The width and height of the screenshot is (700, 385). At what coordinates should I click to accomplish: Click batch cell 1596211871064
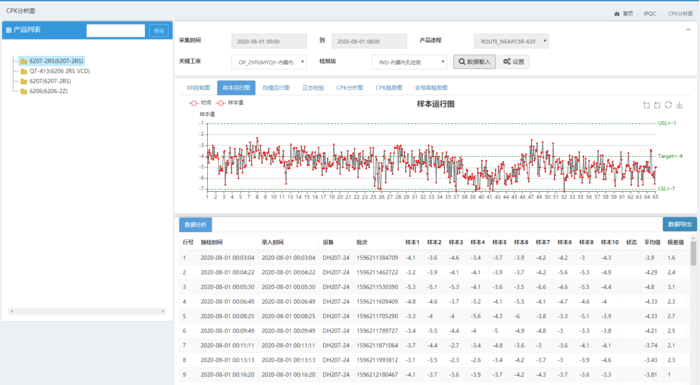click(x=377, y=346)
